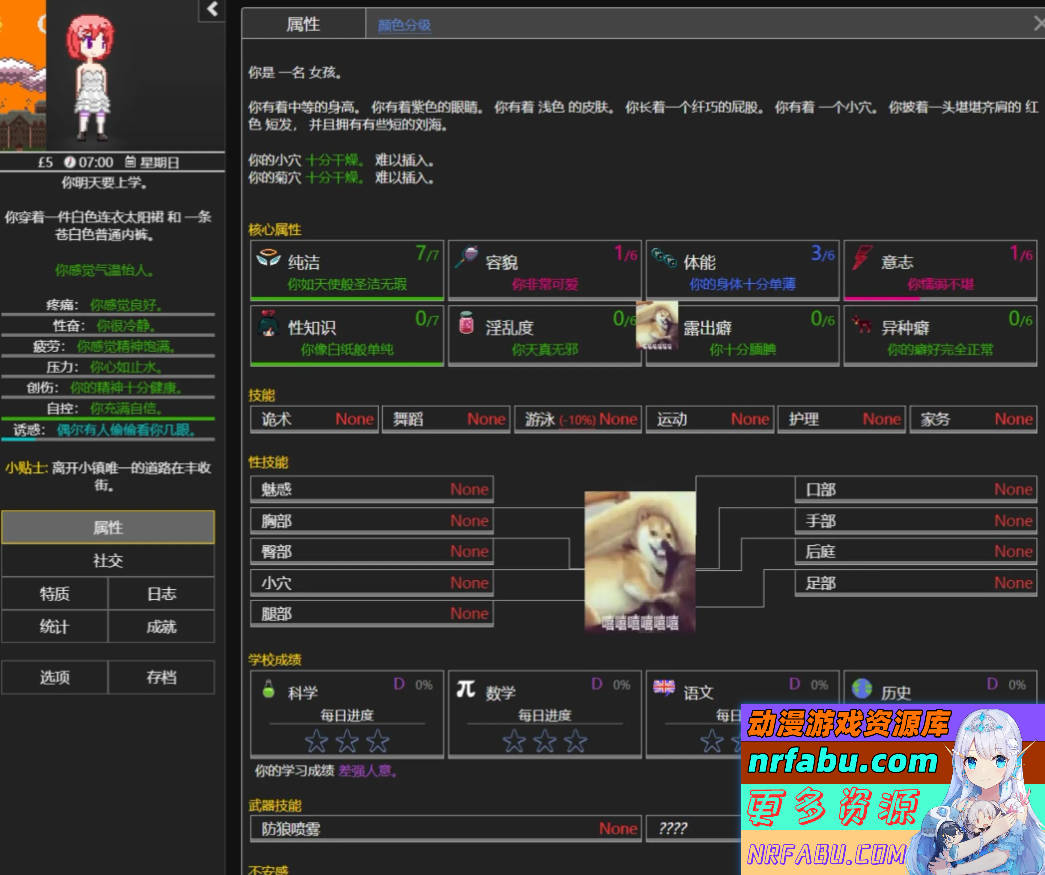Open the 社交 panel
The image size is (1045, 875).
(x=108, y=561)
